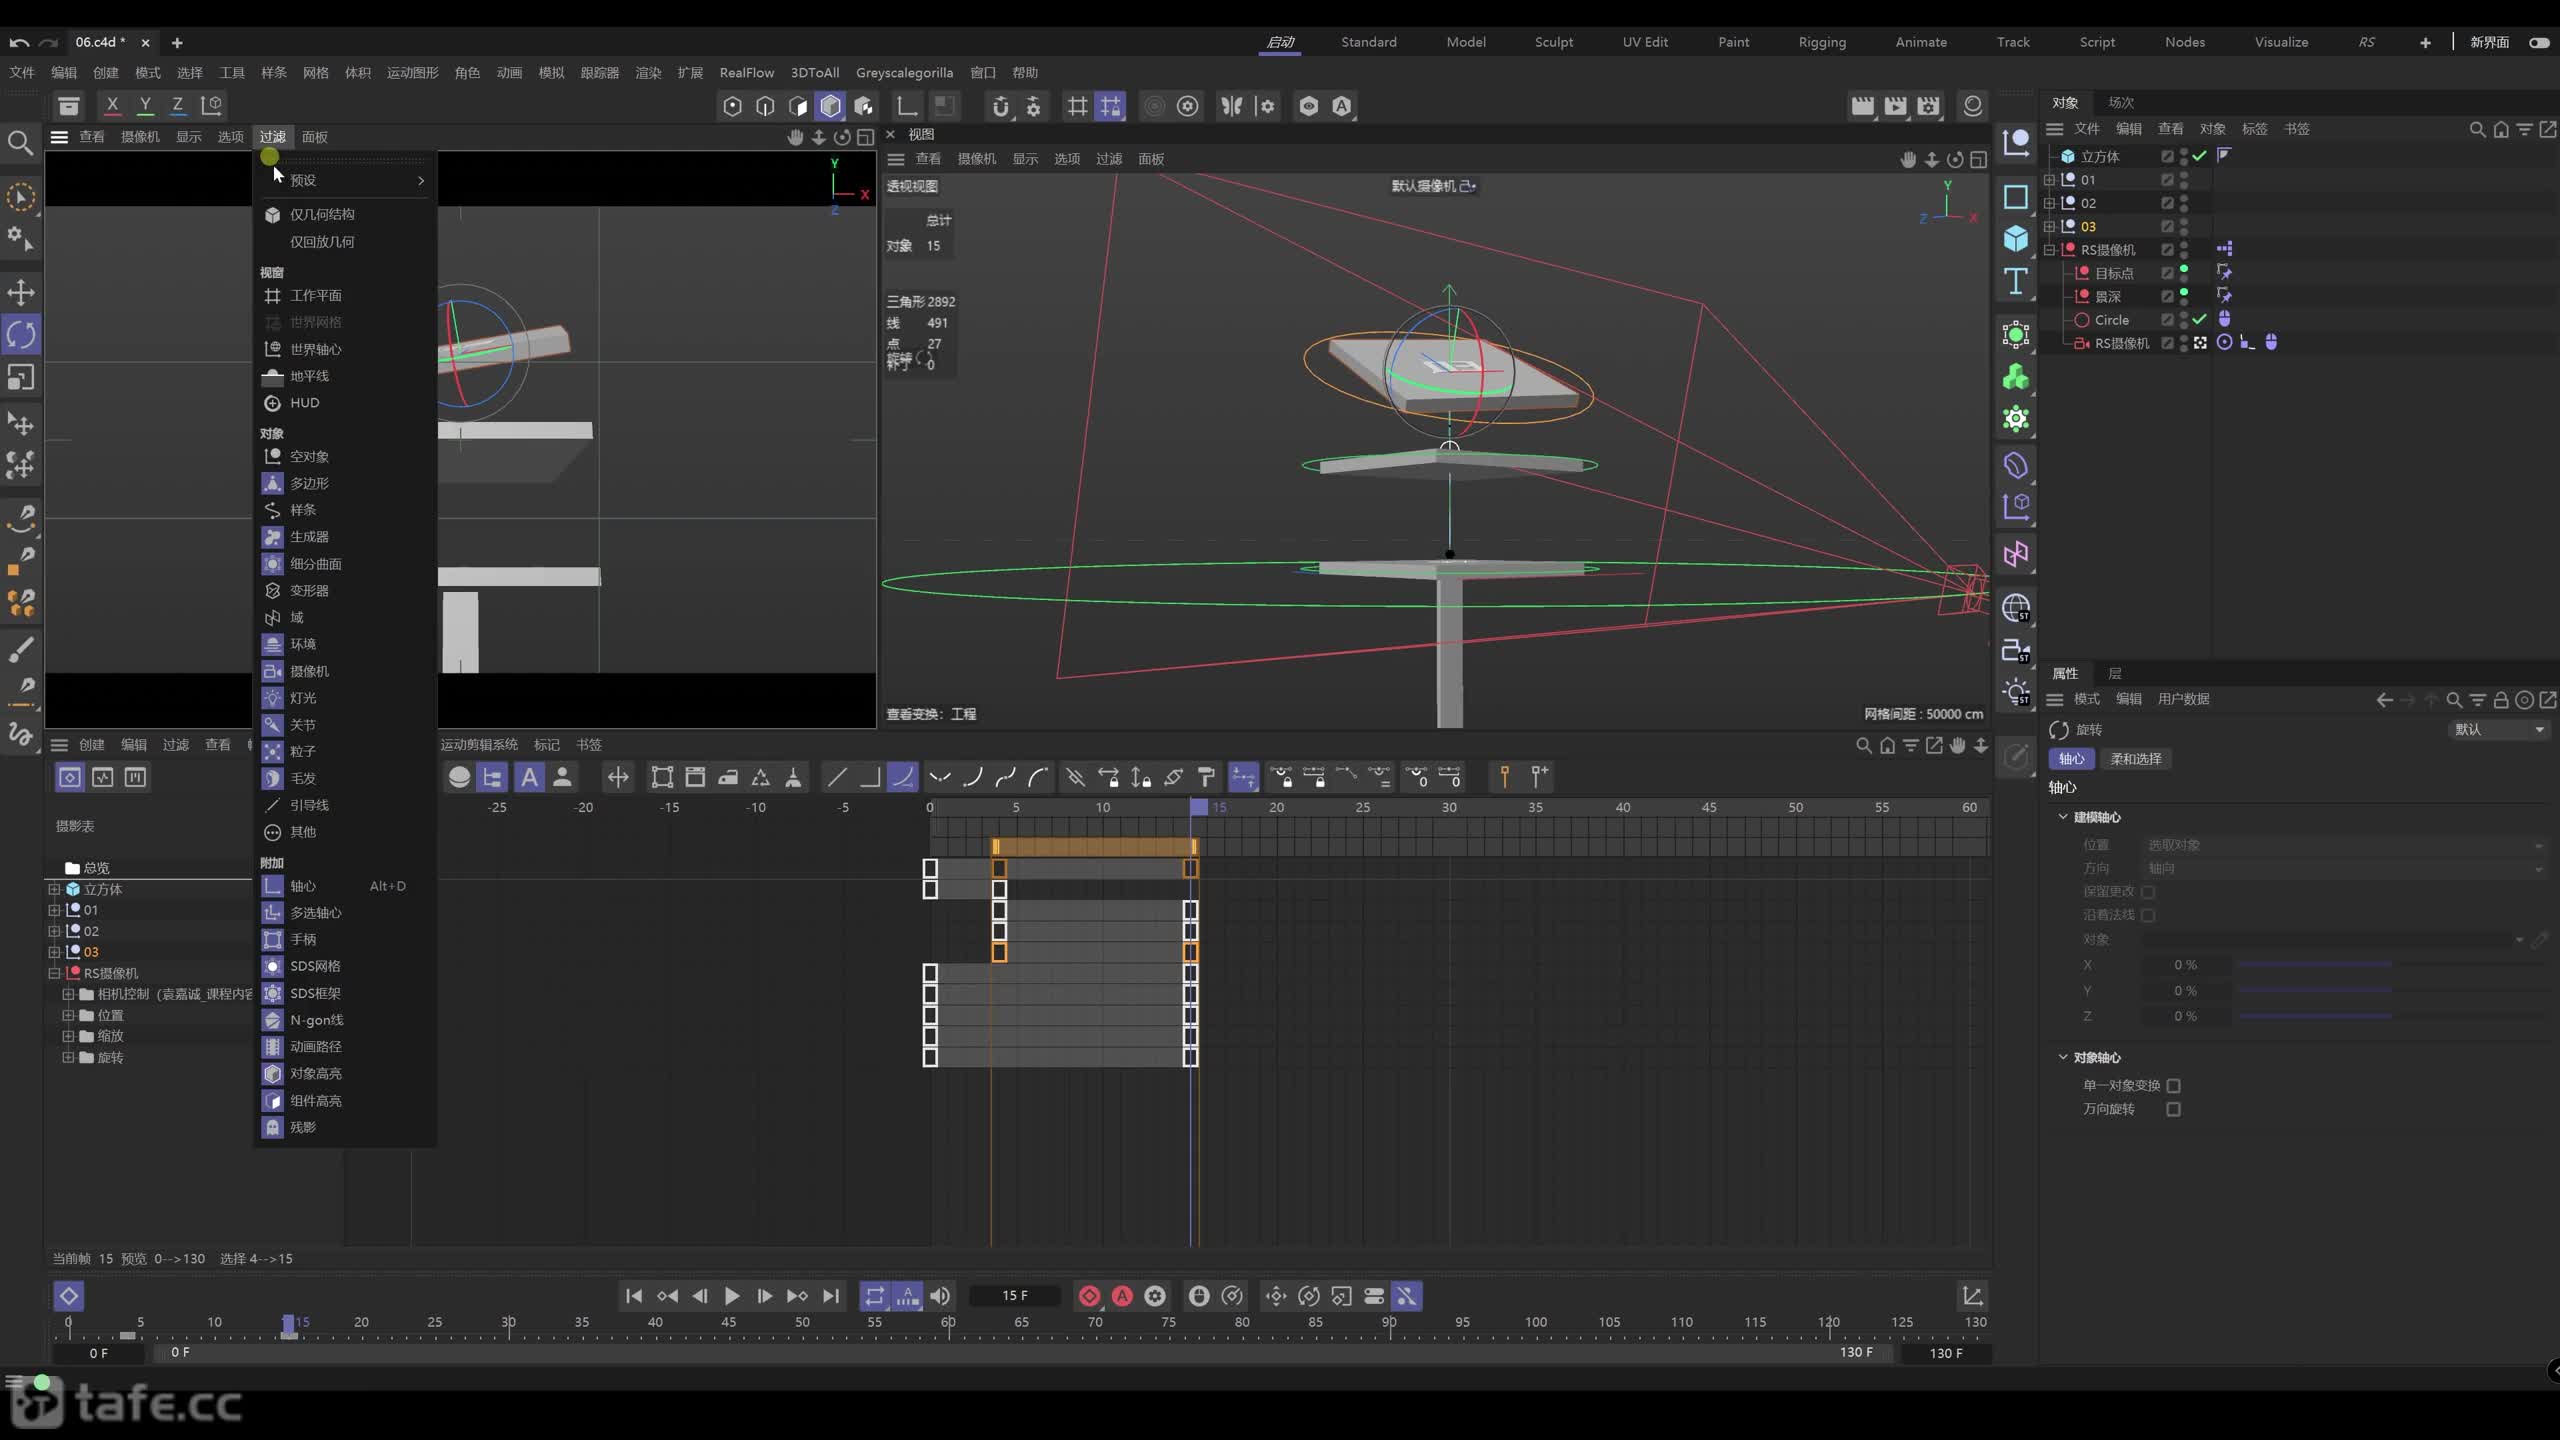The image size is (2560, 1440).
Task: Select the Move tool in left toolbar
Action: tap(21, 292)
